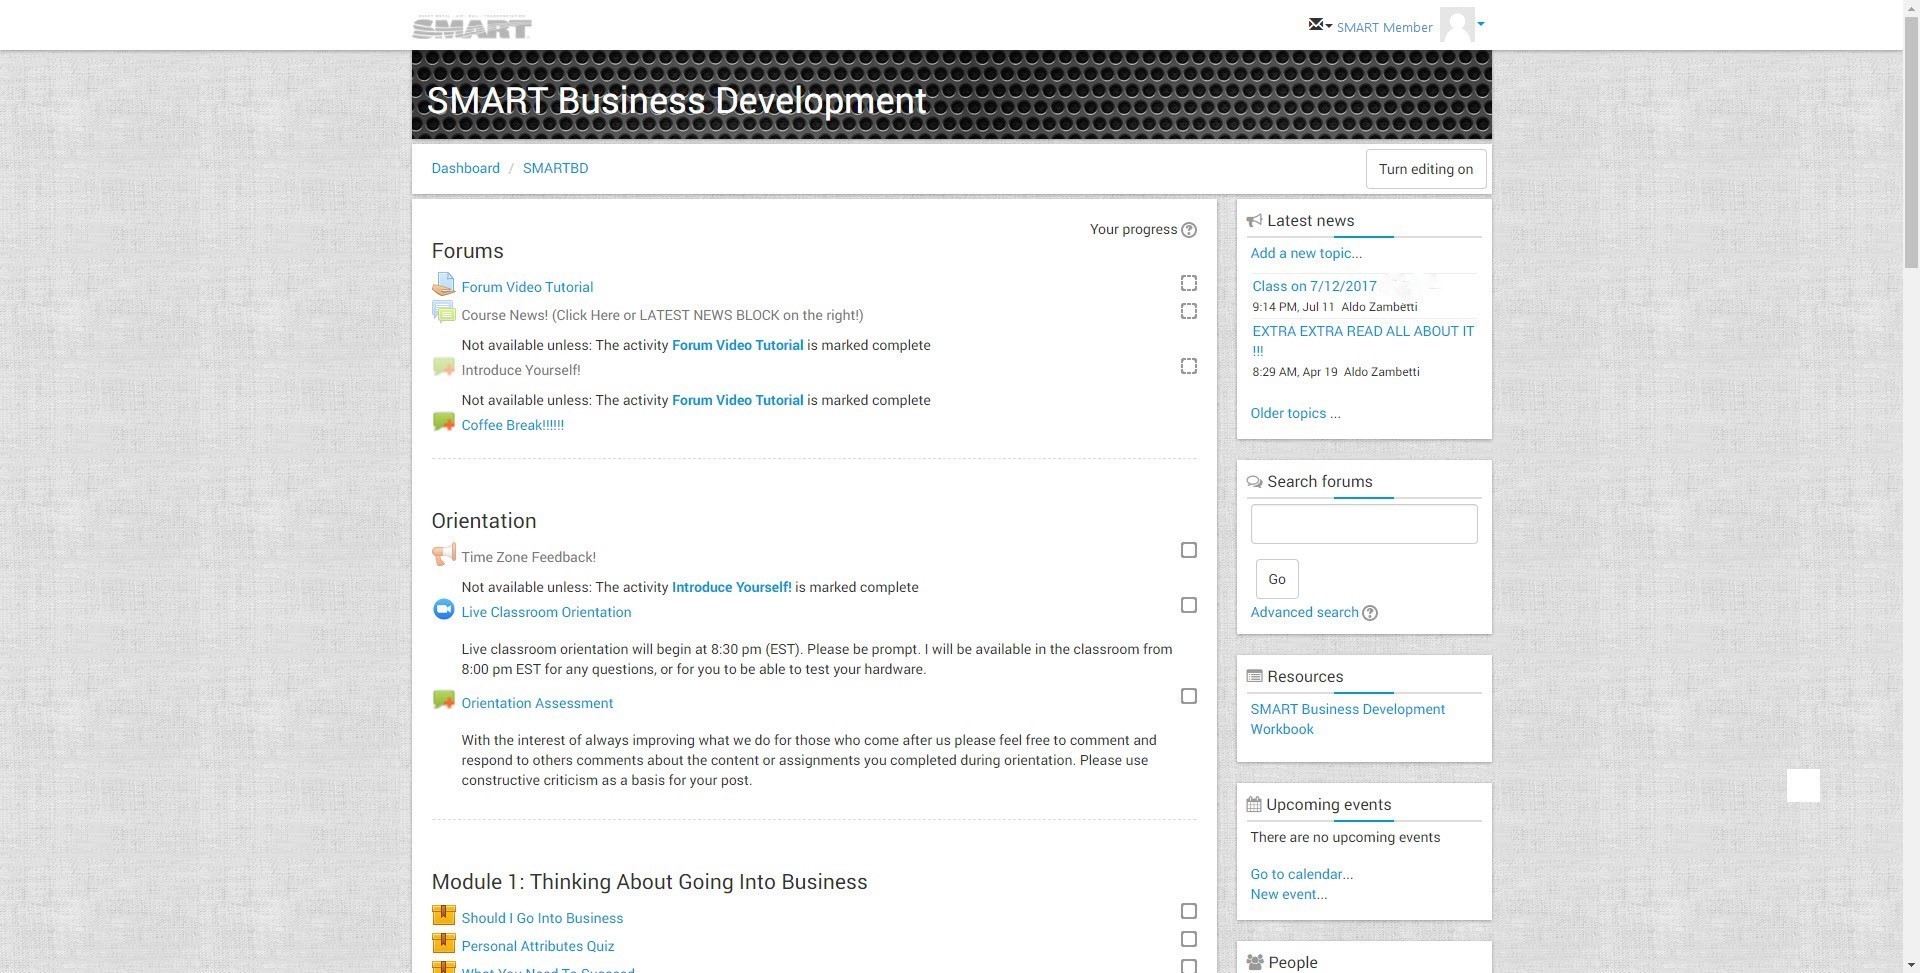The width and height of the screenshot is (1920, 973).
Task: Check Personal Attributes Quiz completion box
Action: 1189,939
